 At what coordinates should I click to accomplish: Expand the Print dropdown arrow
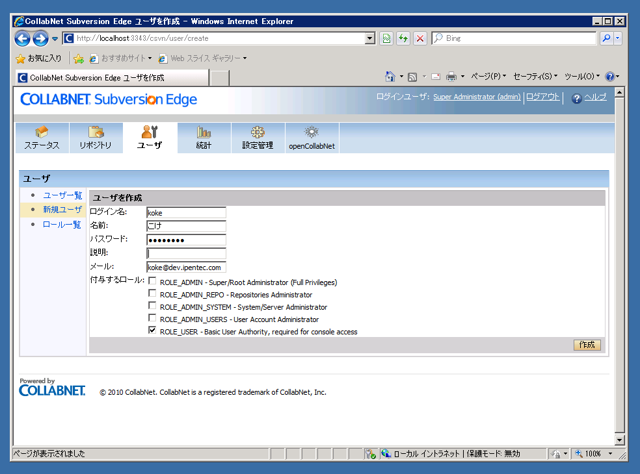tap(462, 76)
